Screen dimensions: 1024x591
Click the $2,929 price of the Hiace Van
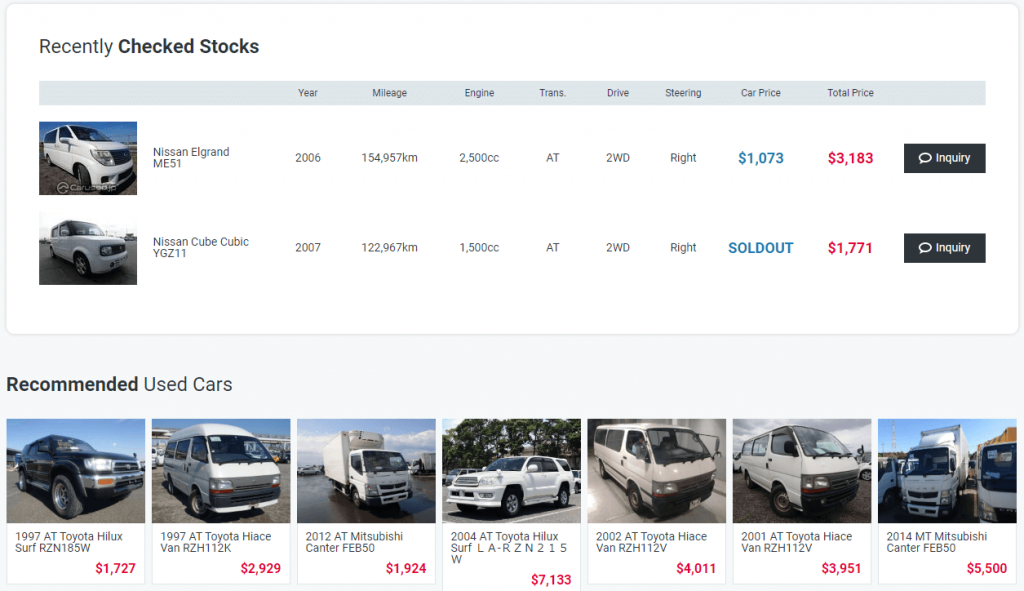tap(260, 569)
